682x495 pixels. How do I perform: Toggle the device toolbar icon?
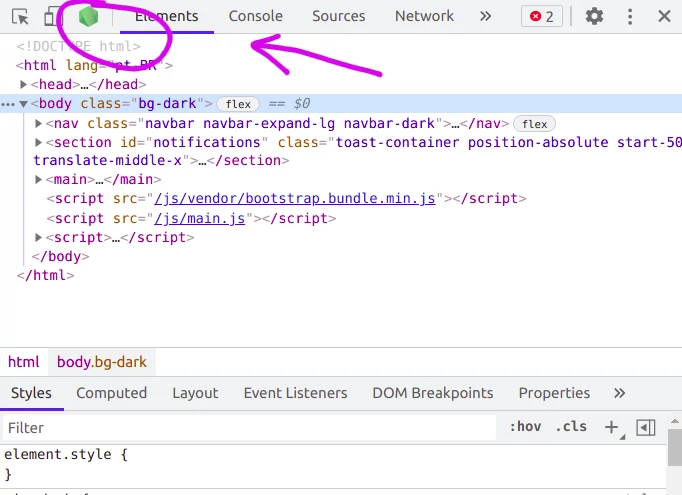53,17
